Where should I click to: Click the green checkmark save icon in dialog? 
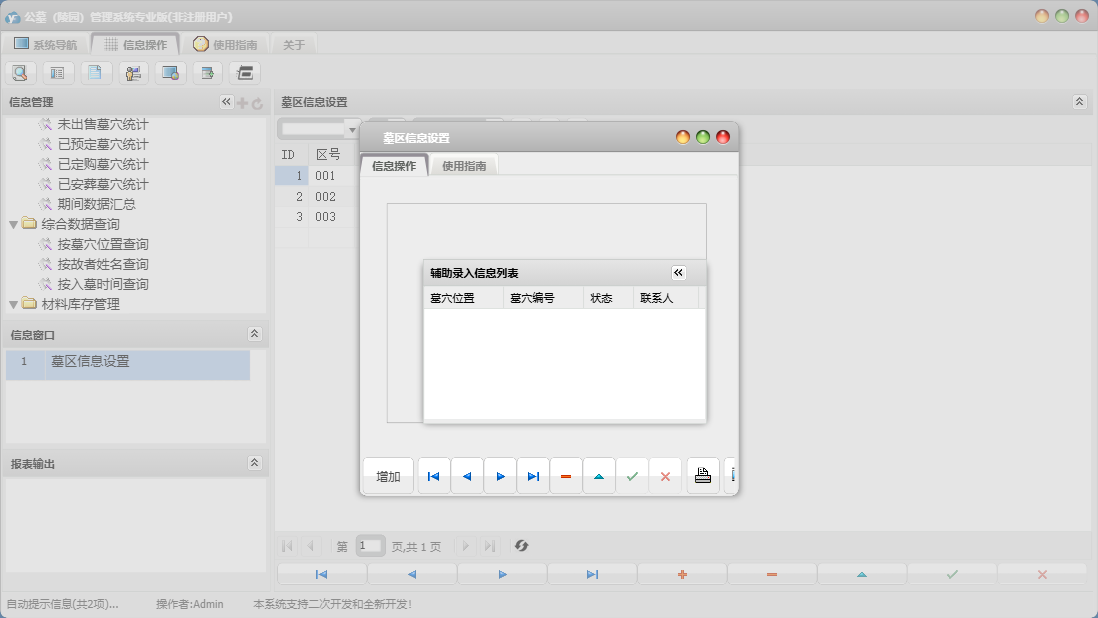point(632,477)
